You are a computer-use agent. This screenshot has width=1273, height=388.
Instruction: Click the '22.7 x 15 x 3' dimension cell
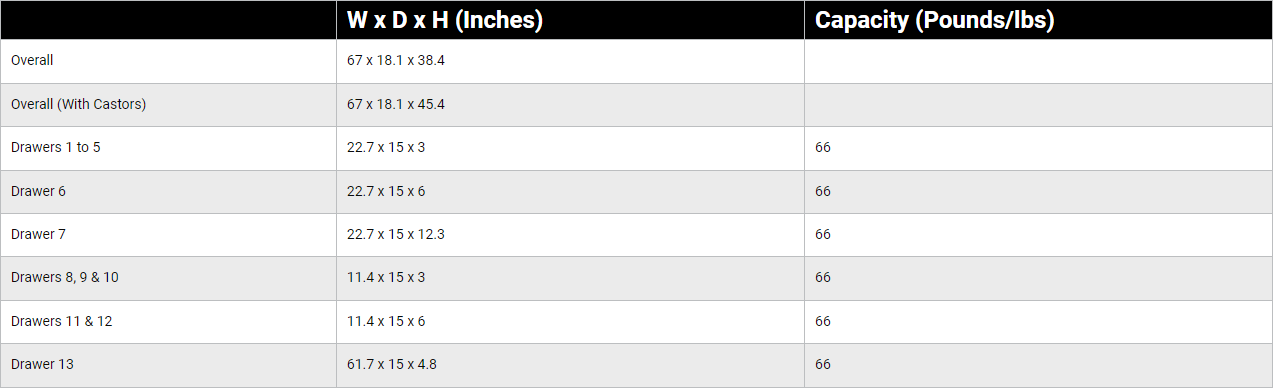click(570, 148)
